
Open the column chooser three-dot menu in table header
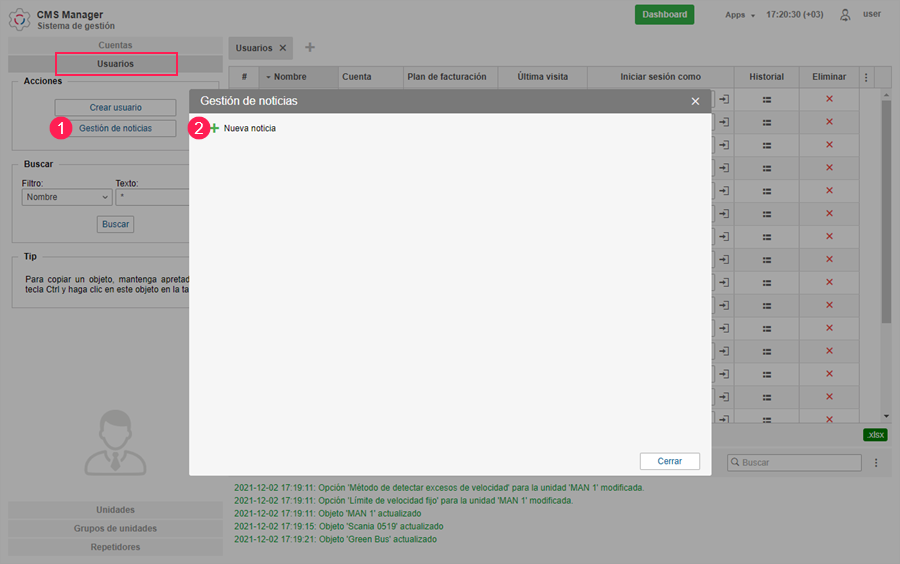click(x=866, y=77)
